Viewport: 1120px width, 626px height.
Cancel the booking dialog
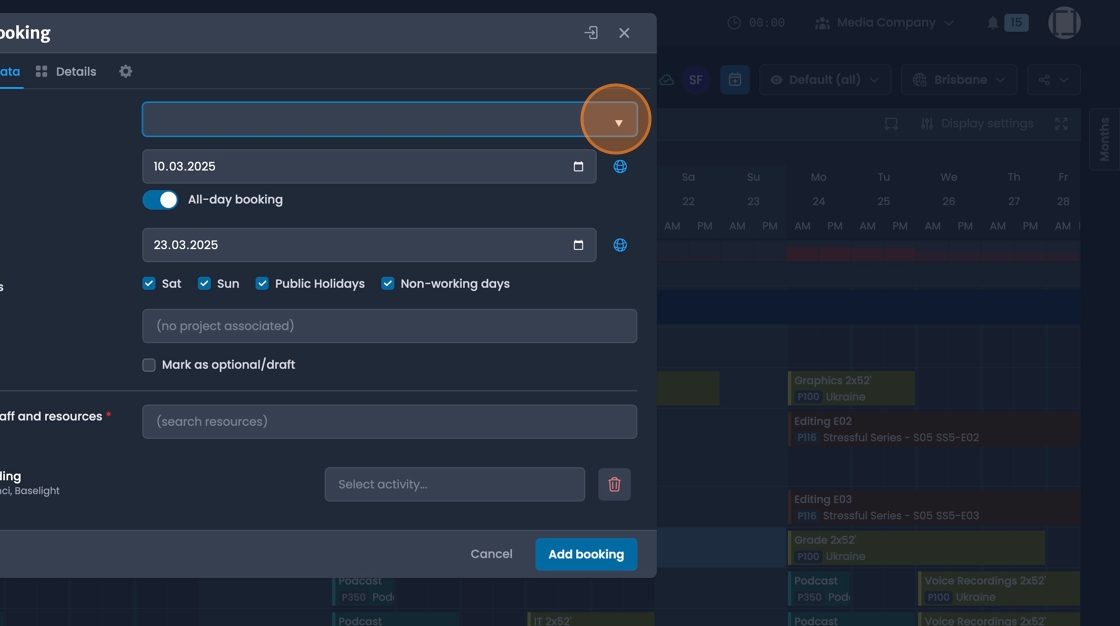pos(491,553)
